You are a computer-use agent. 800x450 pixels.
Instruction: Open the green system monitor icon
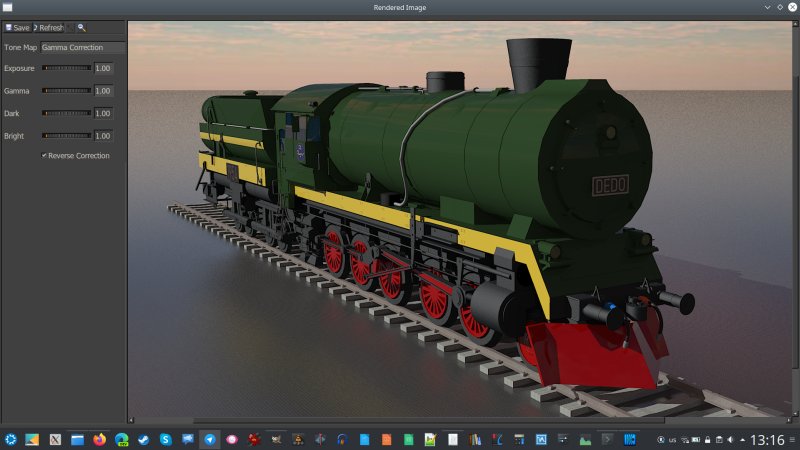(x=585, y=439)
